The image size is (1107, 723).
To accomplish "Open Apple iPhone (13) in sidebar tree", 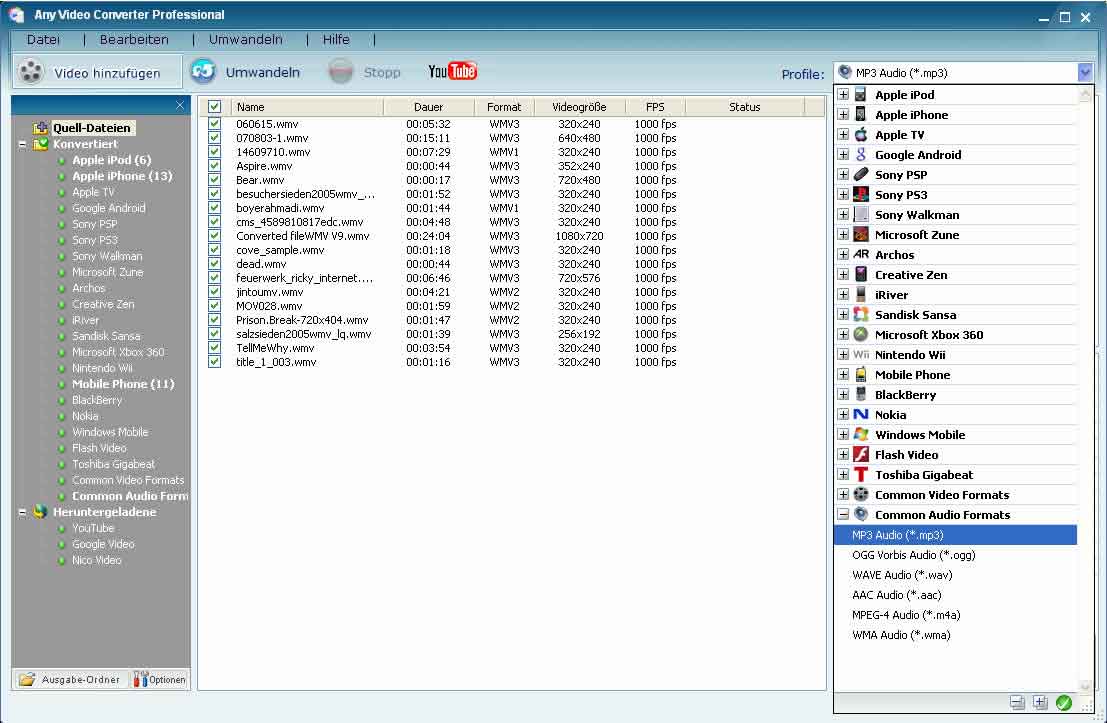I will click(122, 176).
